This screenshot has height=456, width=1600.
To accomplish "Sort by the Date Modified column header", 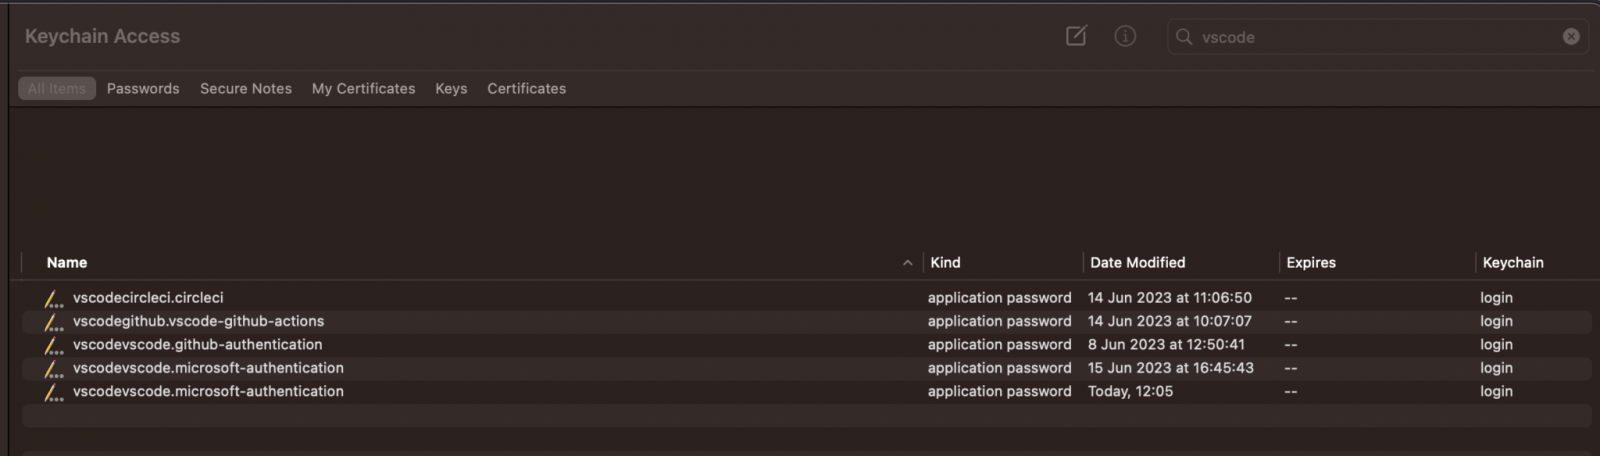I will 1137,263.
